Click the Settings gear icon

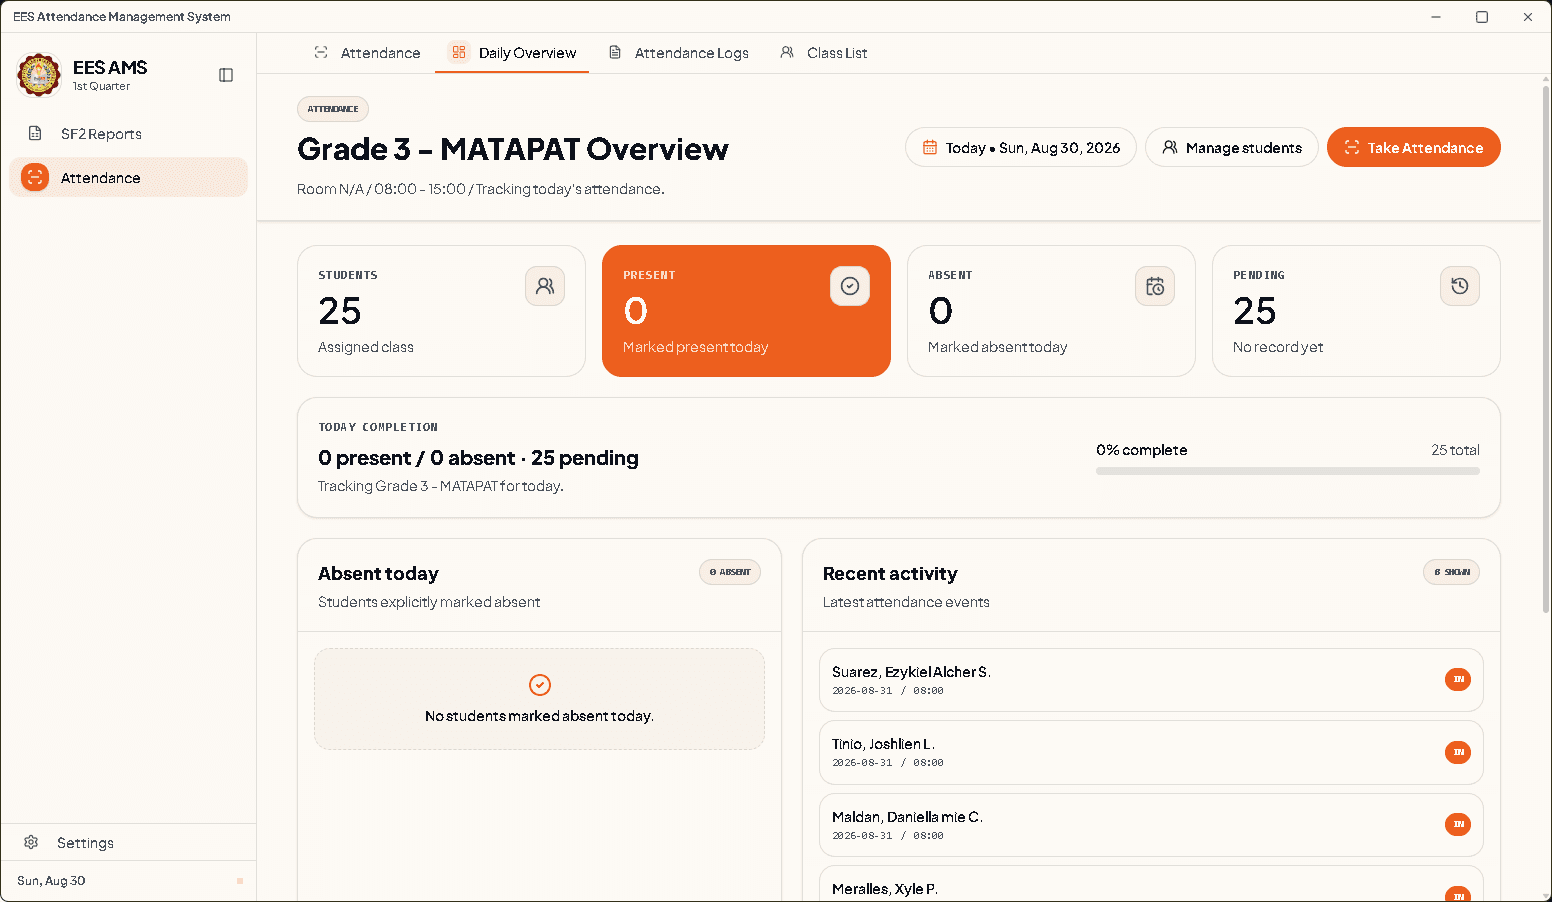click(x=31, y=842)
